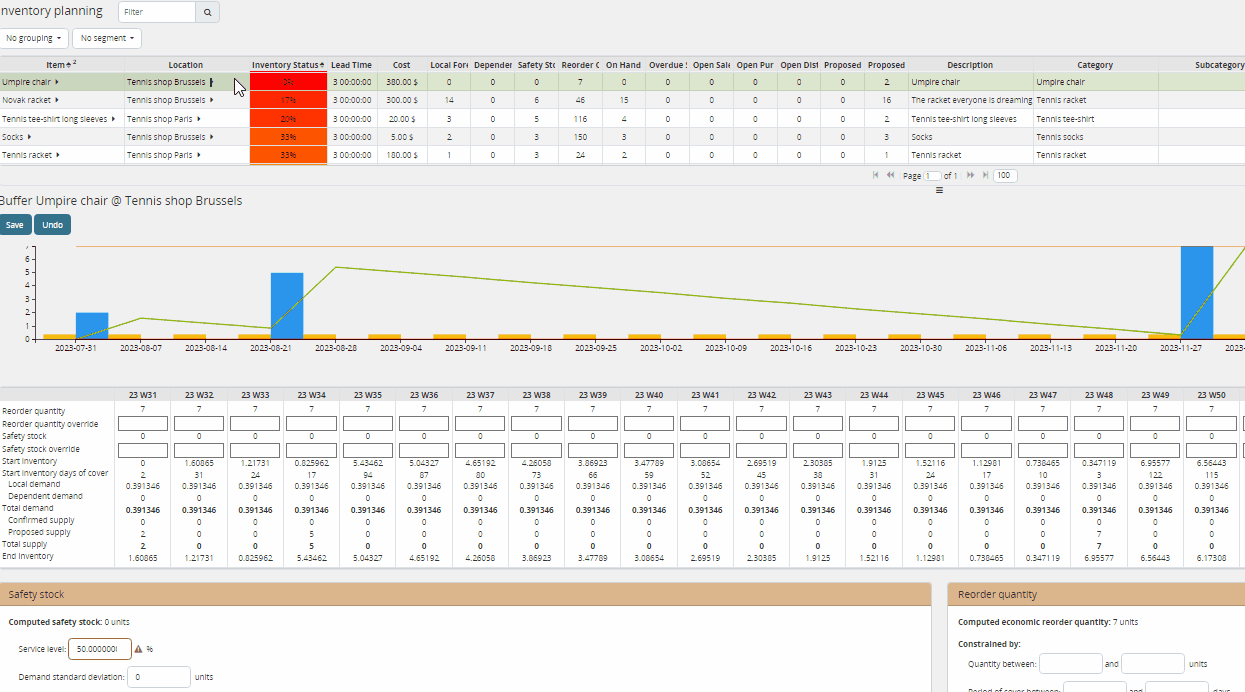The image size is (1245, 692).
Task: Click the rows-per-page field showing 100
Action: click(1005, 175)
